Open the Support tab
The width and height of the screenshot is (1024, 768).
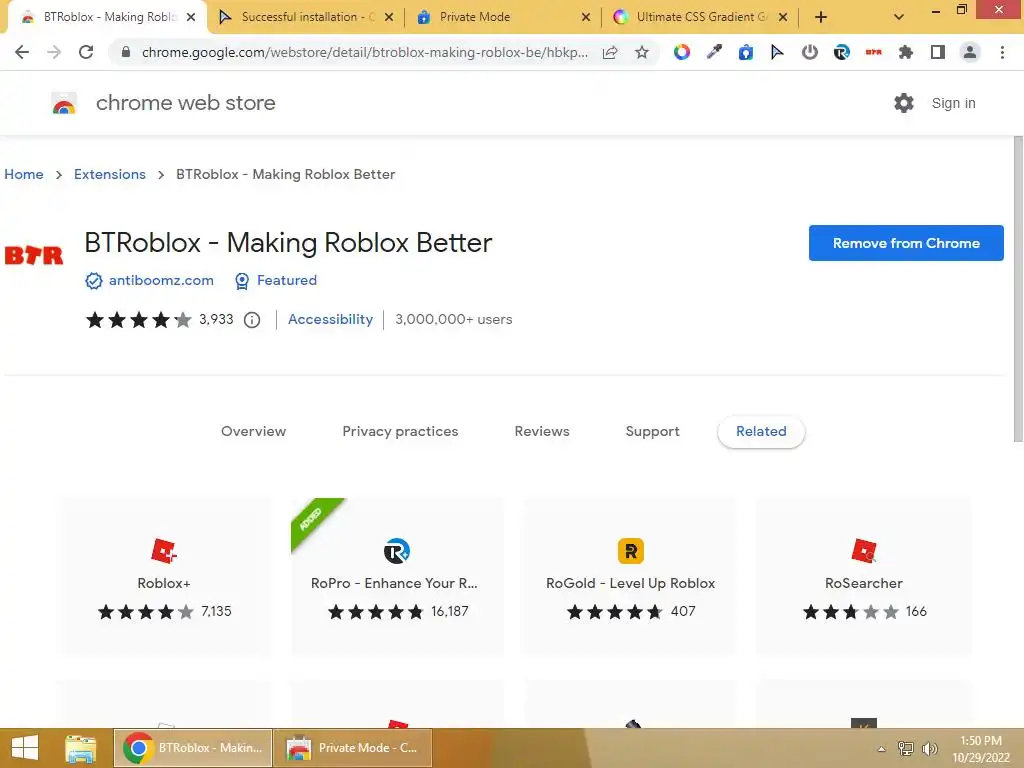point(652,431)
